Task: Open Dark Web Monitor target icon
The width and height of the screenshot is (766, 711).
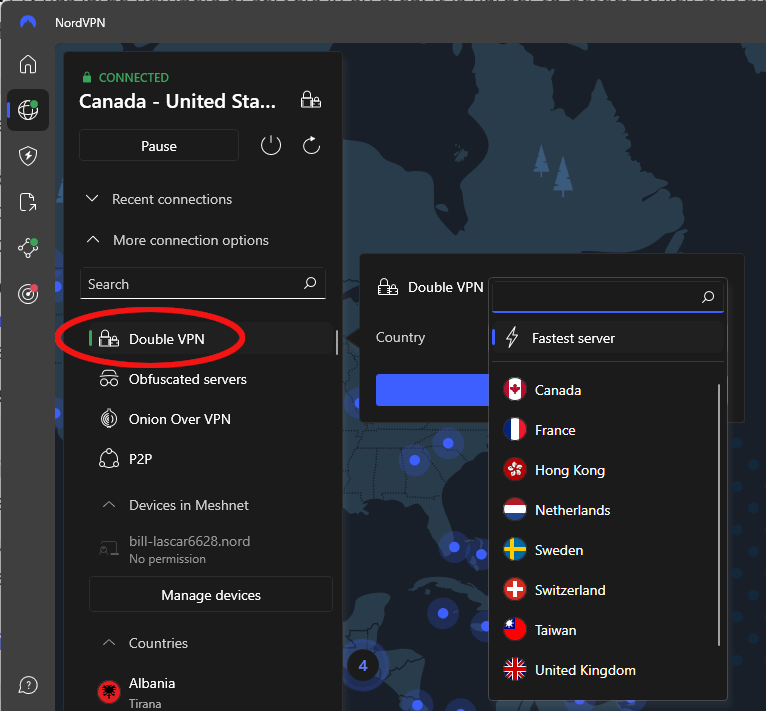Action: tap(28, 294)
